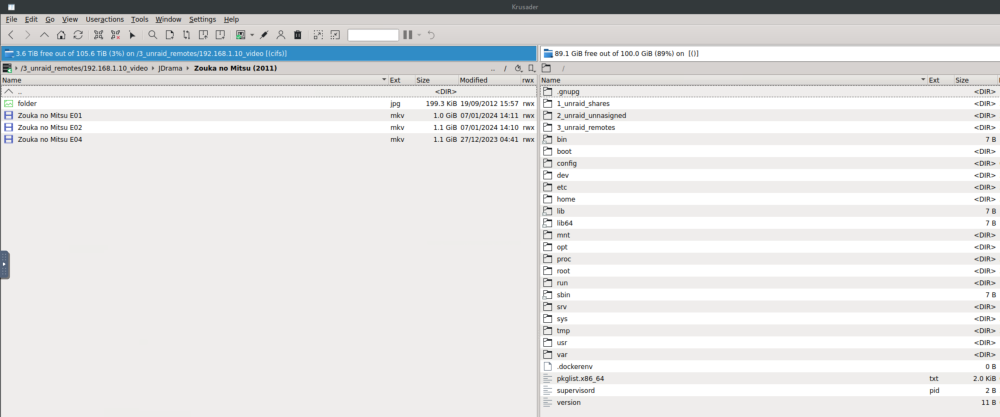Screen dimensions: 1000x417
Task: Open the Window menu
Action: point(168,20)
